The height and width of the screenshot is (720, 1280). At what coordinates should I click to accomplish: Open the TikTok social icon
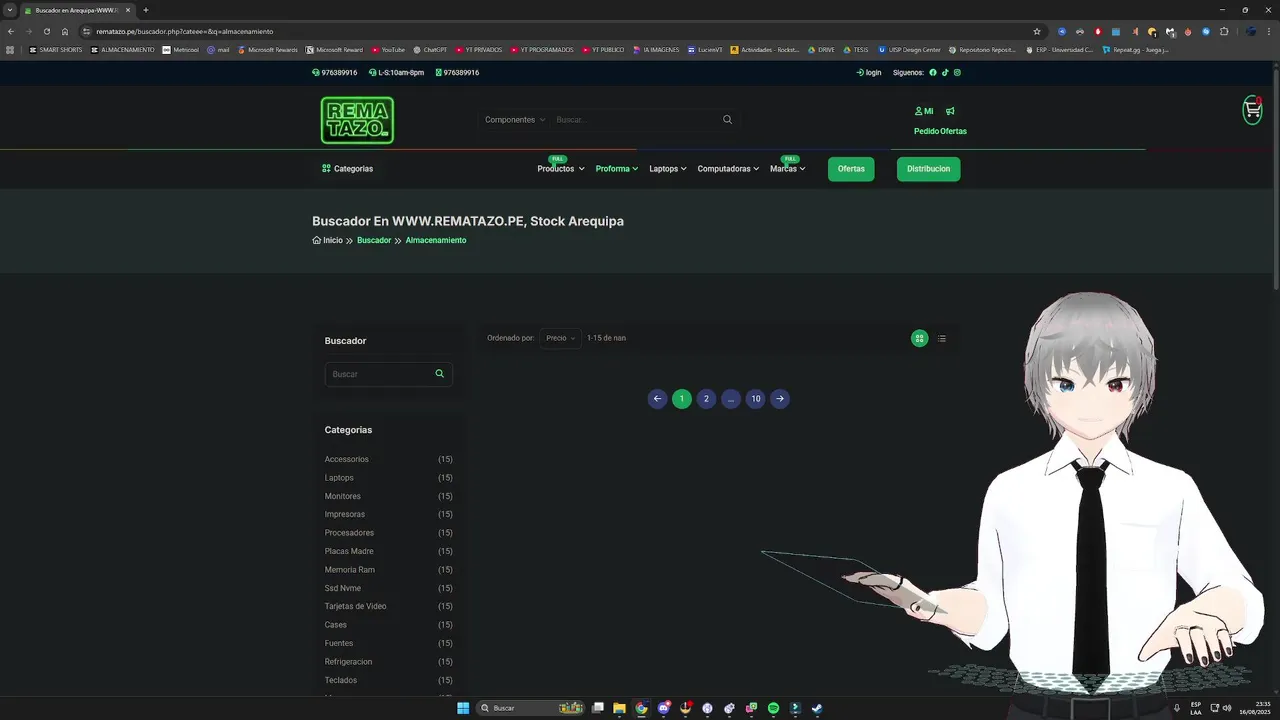[x=945, y=72]
